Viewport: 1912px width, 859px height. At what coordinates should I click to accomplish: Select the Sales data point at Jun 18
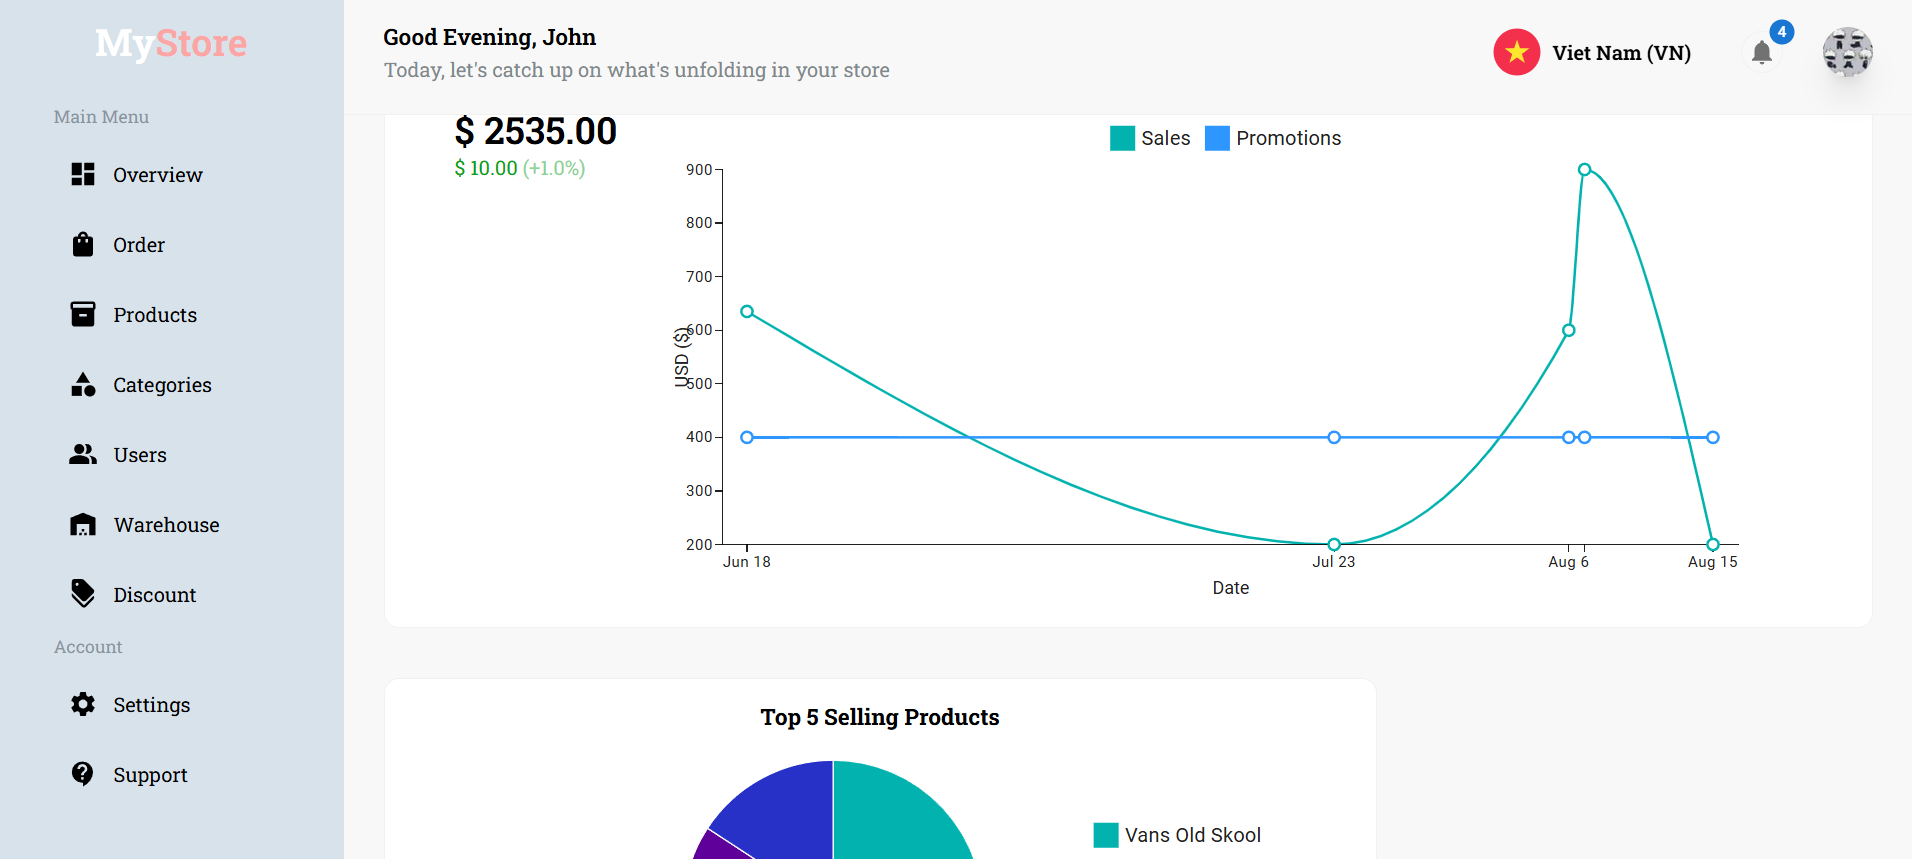click(x=747, y=312)
